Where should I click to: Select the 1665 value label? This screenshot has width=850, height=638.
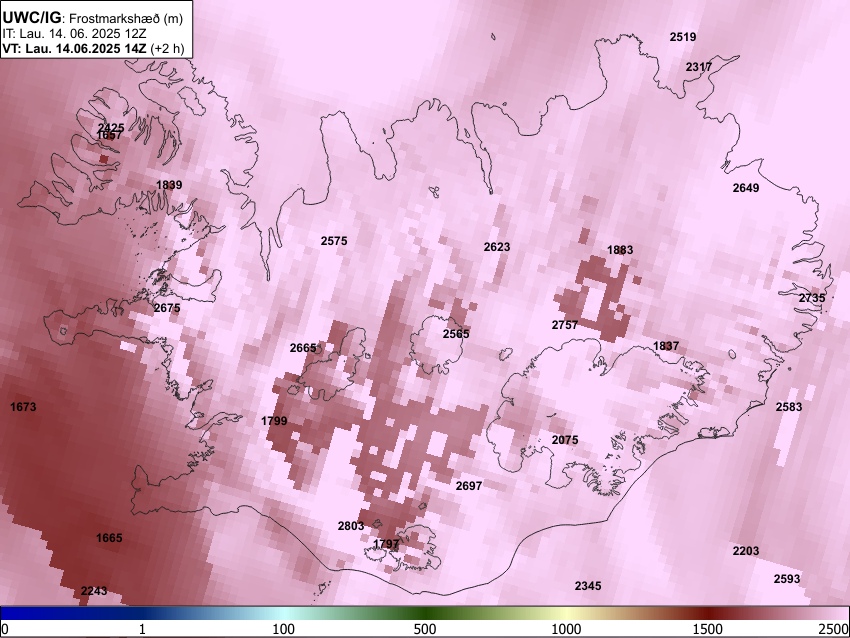tap(109, 538)
